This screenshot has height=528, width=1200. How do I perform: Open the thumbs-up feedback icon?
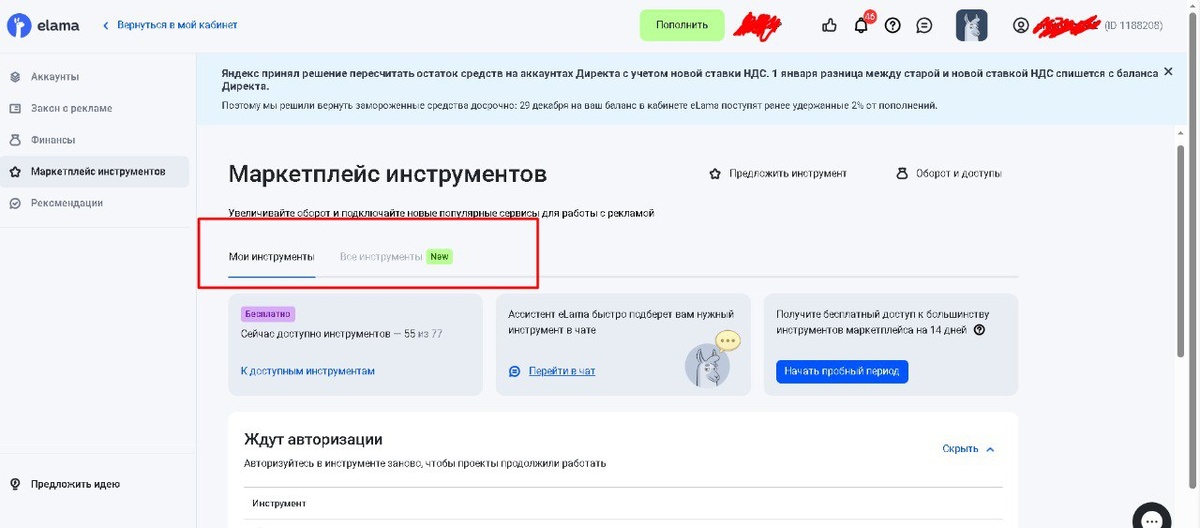(829, 25)
